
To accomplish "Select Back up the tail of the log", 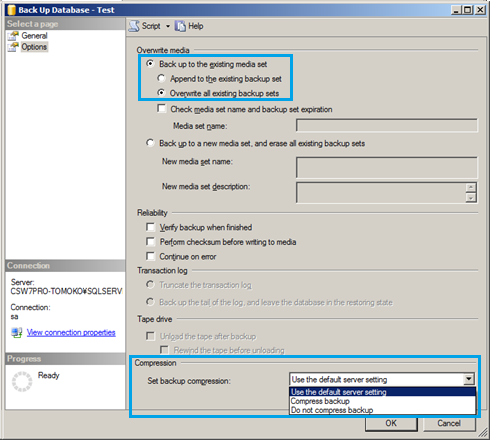I will 150,302.
